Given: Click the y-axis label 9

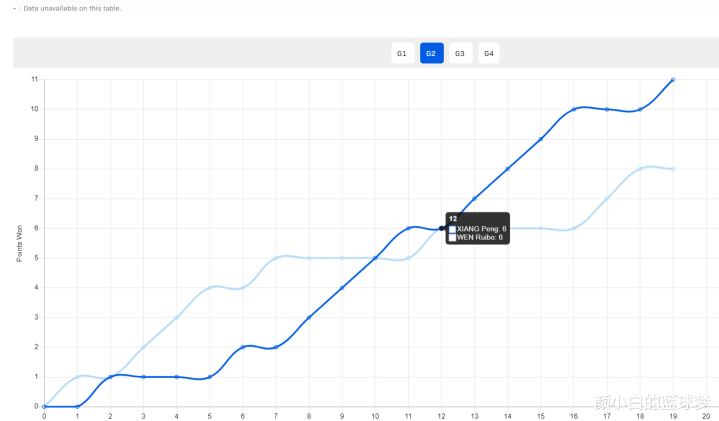Looking at the screenshot, I should pos(36,139).
